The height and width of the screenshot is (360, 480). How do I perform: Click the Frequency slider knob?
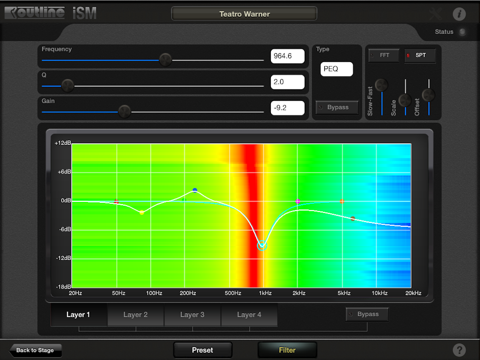(165, 60)
